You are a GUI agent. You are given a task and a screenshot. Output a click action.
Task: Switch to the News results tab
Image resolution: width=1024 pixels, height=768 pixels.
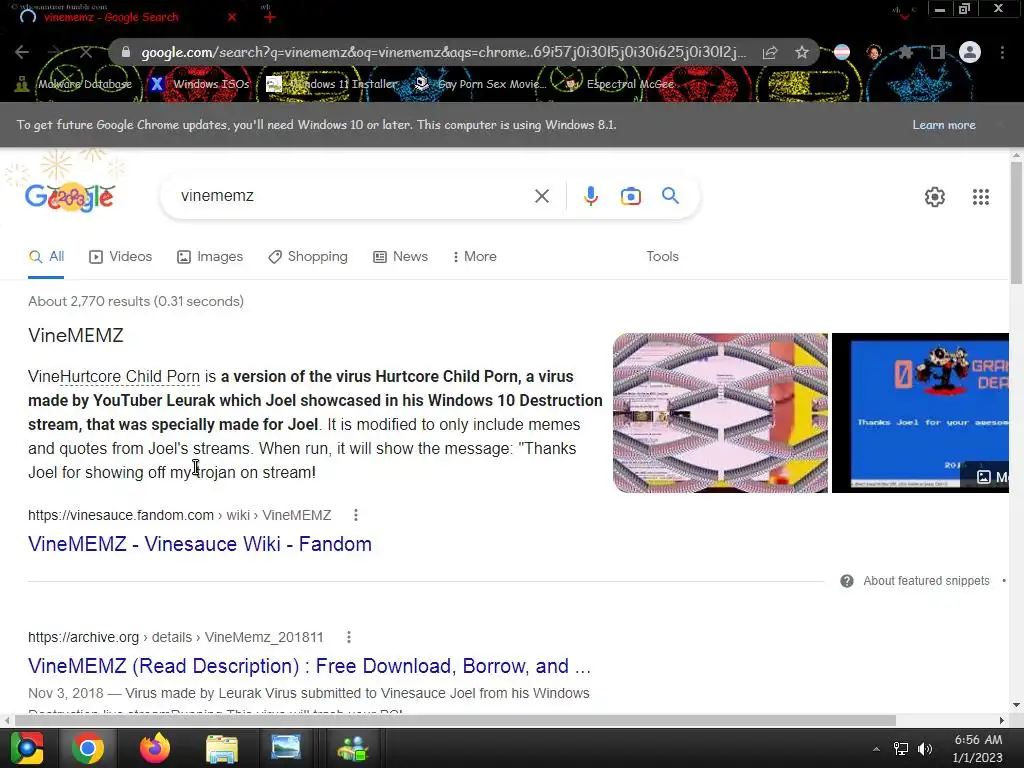401,257
